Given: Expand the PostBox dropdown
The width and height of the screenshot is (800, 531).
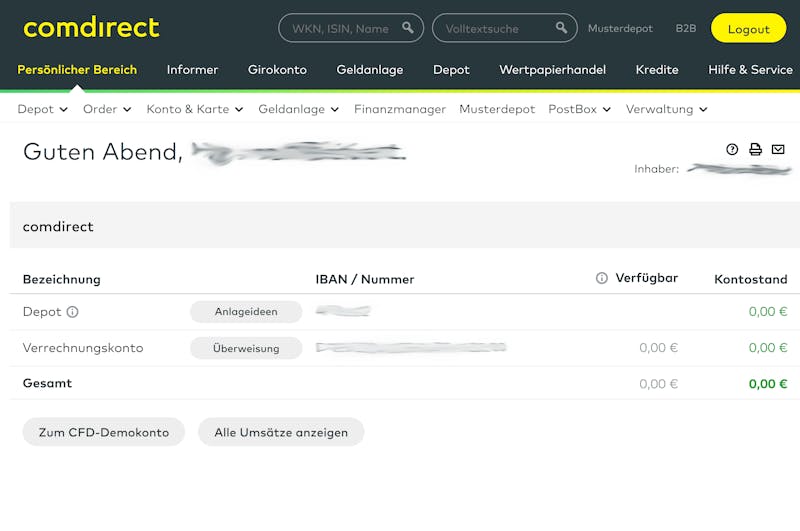Looking at the screenshot, I should pyautogui.click(x=580, y=109).
